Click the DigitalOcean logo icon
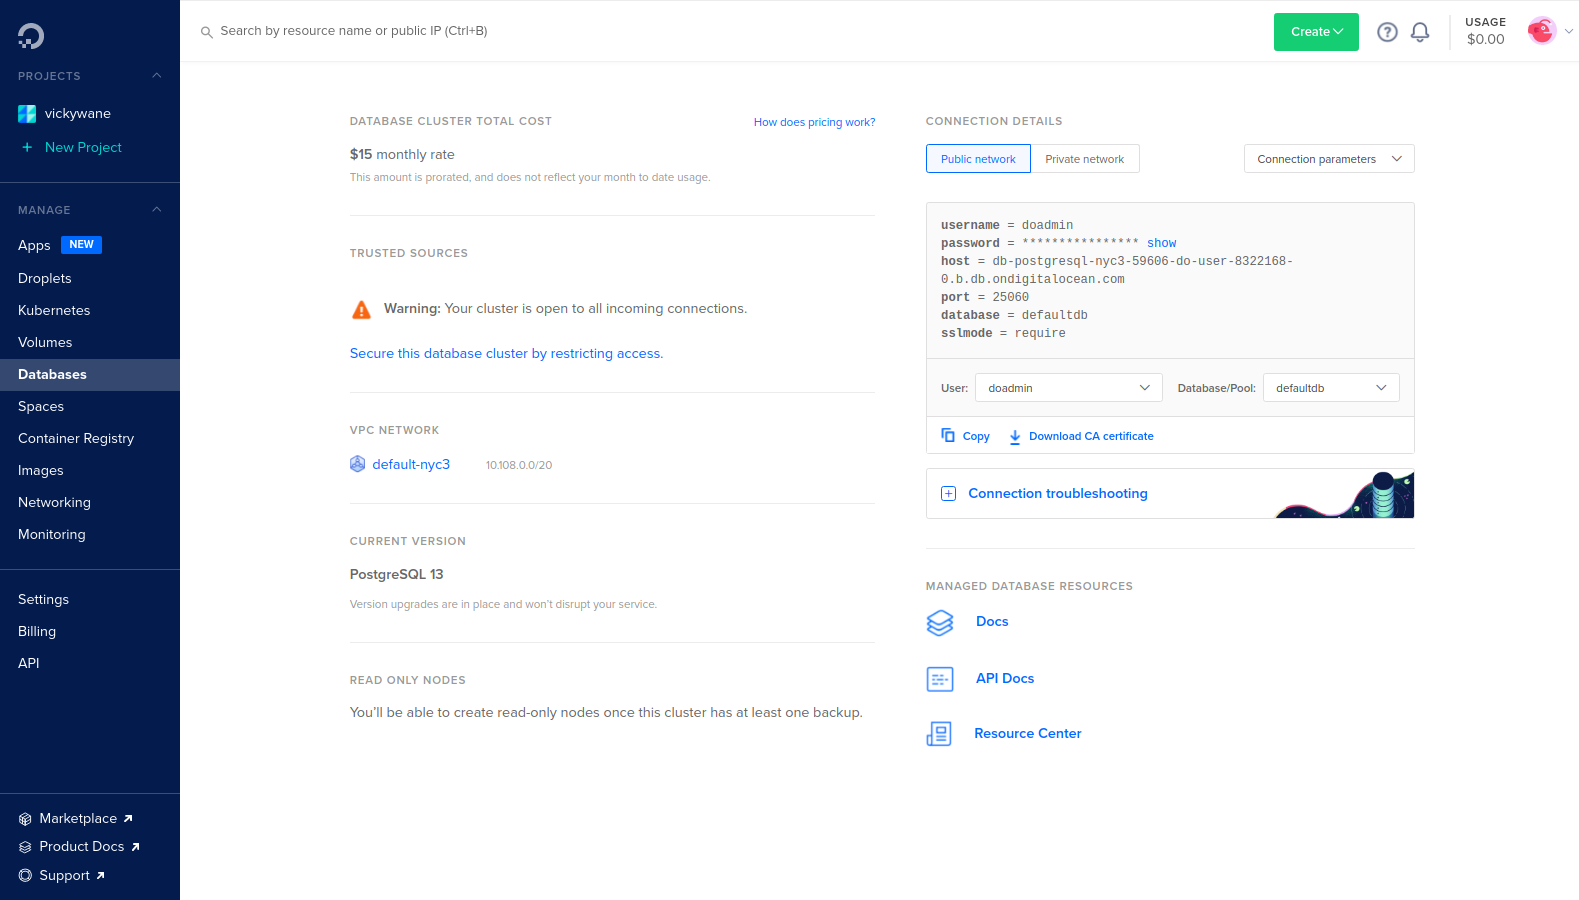 (31, 36)
